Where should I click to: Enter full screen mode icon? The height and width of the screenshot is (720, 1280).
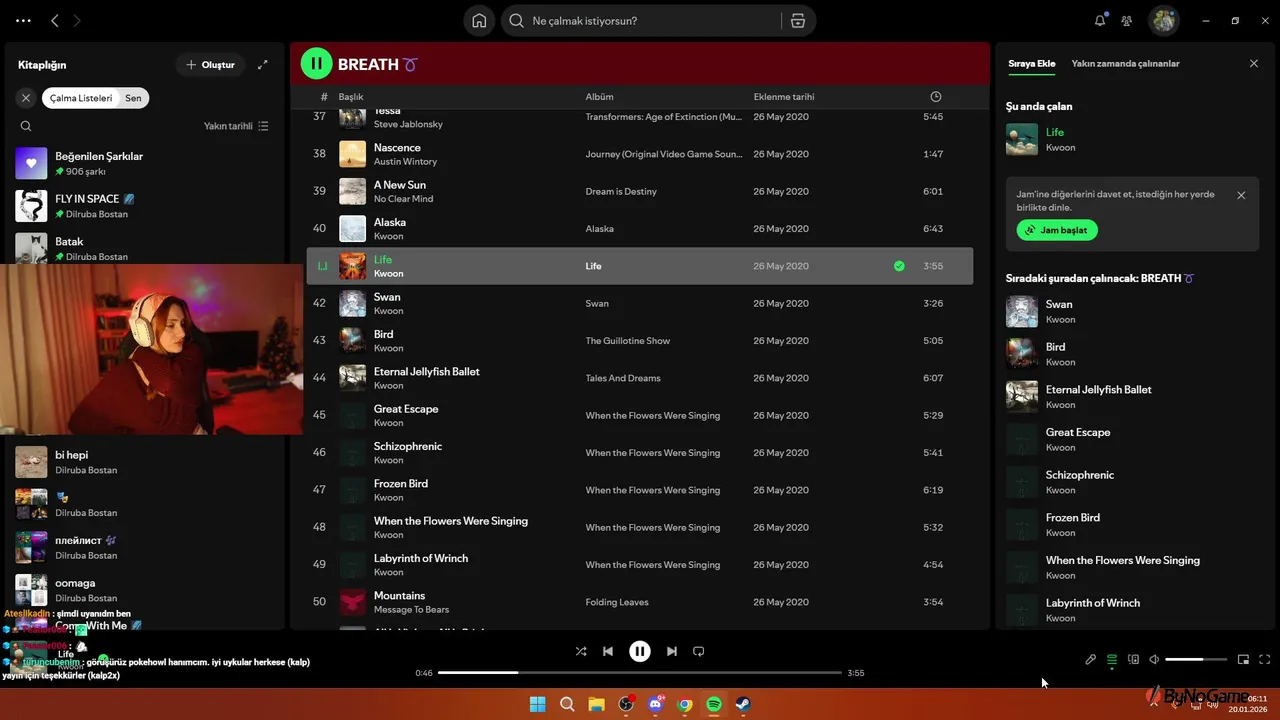[x=1264, y=659]
